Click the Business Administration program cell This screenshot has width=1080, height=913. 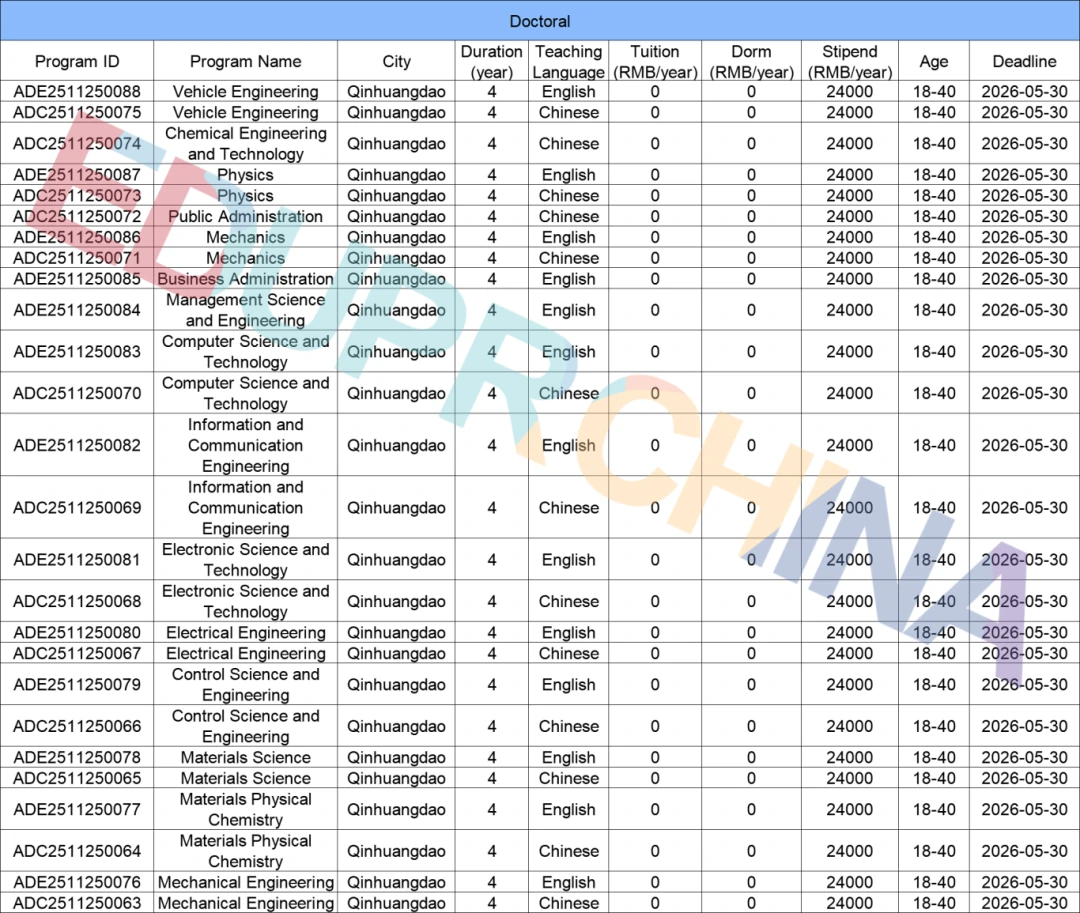pos(245,279)
